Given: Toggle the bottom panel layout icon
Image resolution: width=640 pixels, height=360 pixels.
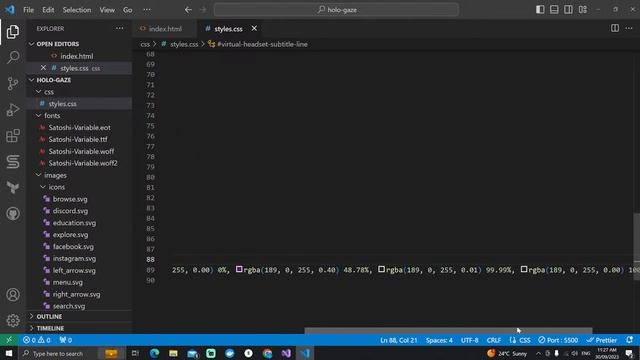Looking at the screenshot, I should pyautogui.click(x=554, y=9).
